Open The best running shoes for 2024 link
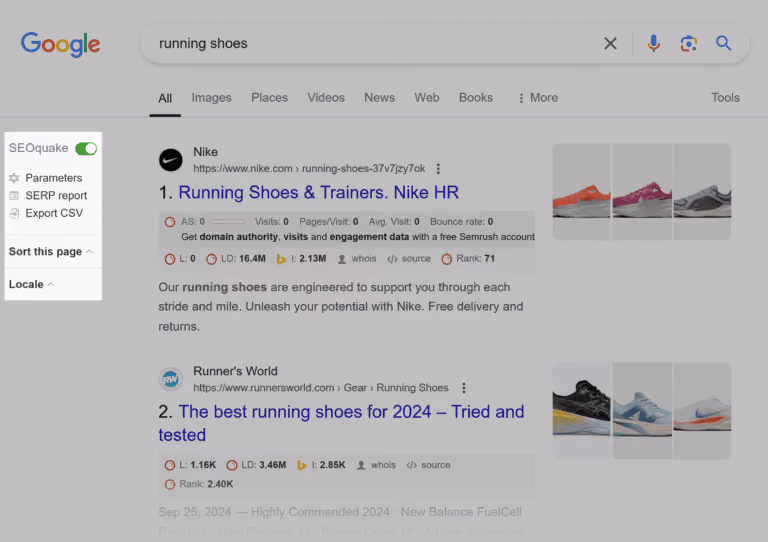 click(341, 424)
